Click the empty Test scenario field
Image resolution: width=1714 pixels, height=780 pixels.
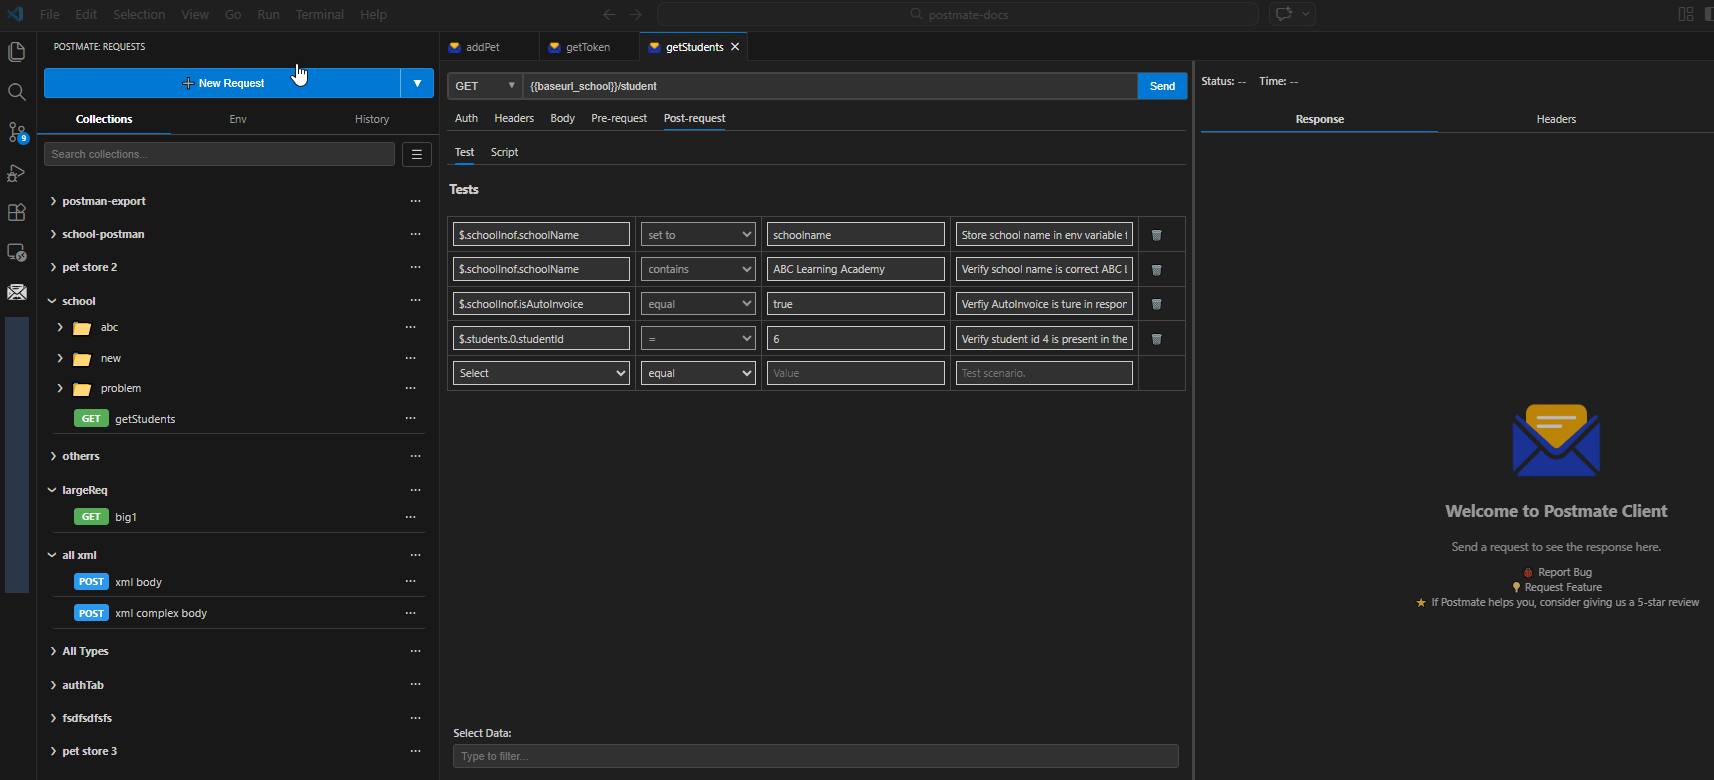tap(1044, 373)
